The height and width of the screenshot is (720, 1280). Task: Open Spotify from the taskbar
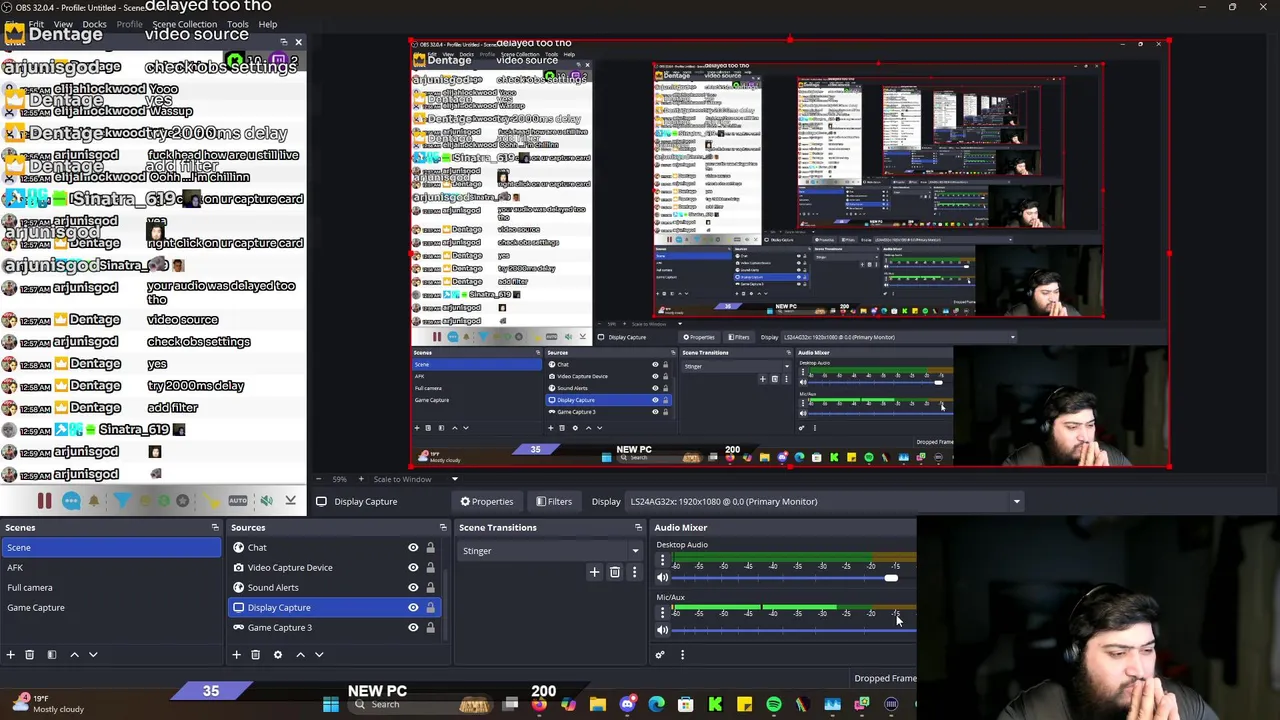pos(774,705)
